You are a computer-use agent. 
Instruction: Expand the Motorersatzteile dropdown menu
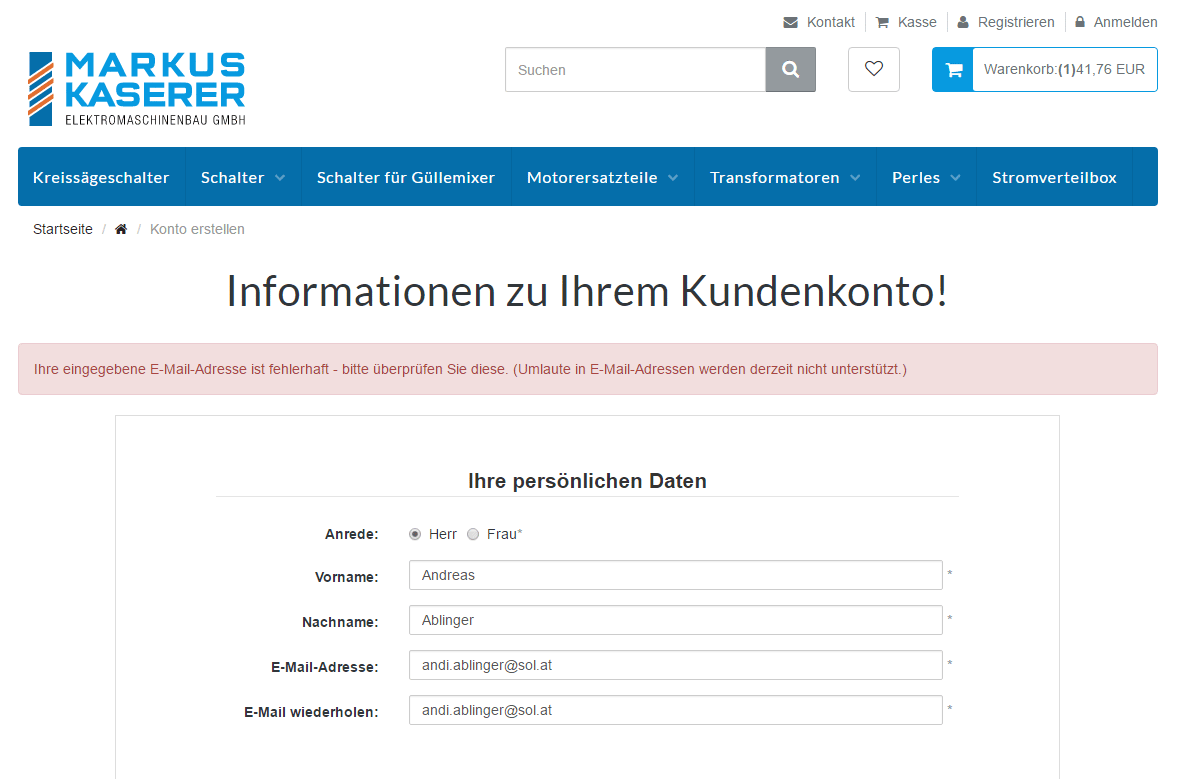tap(602, 177)
